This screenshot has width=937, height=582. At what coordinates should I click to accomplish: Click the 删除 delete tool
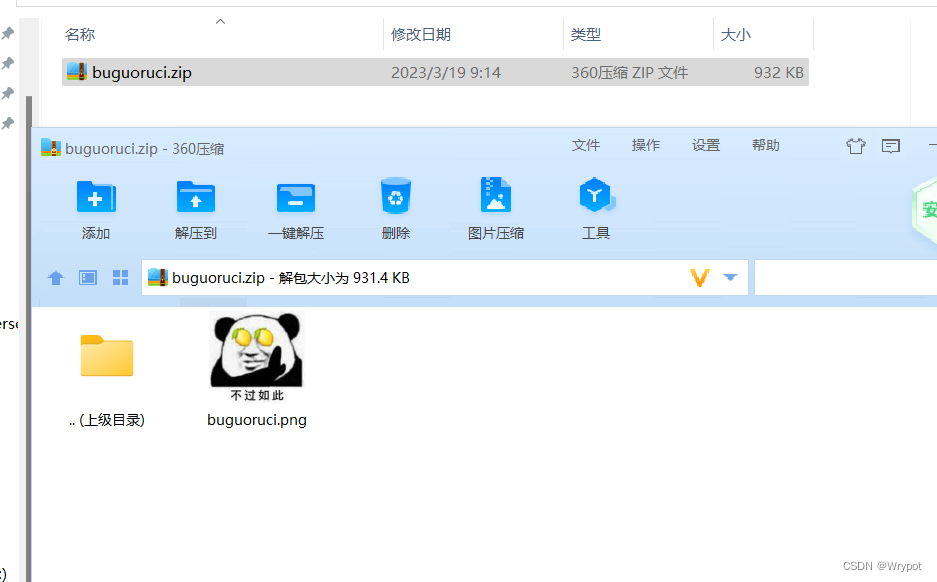click(x=395, y=207)
